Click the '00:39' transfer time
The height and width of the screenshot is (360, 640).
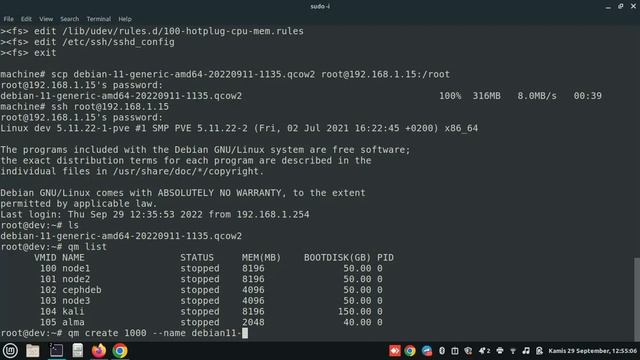[x=587, y=96]
